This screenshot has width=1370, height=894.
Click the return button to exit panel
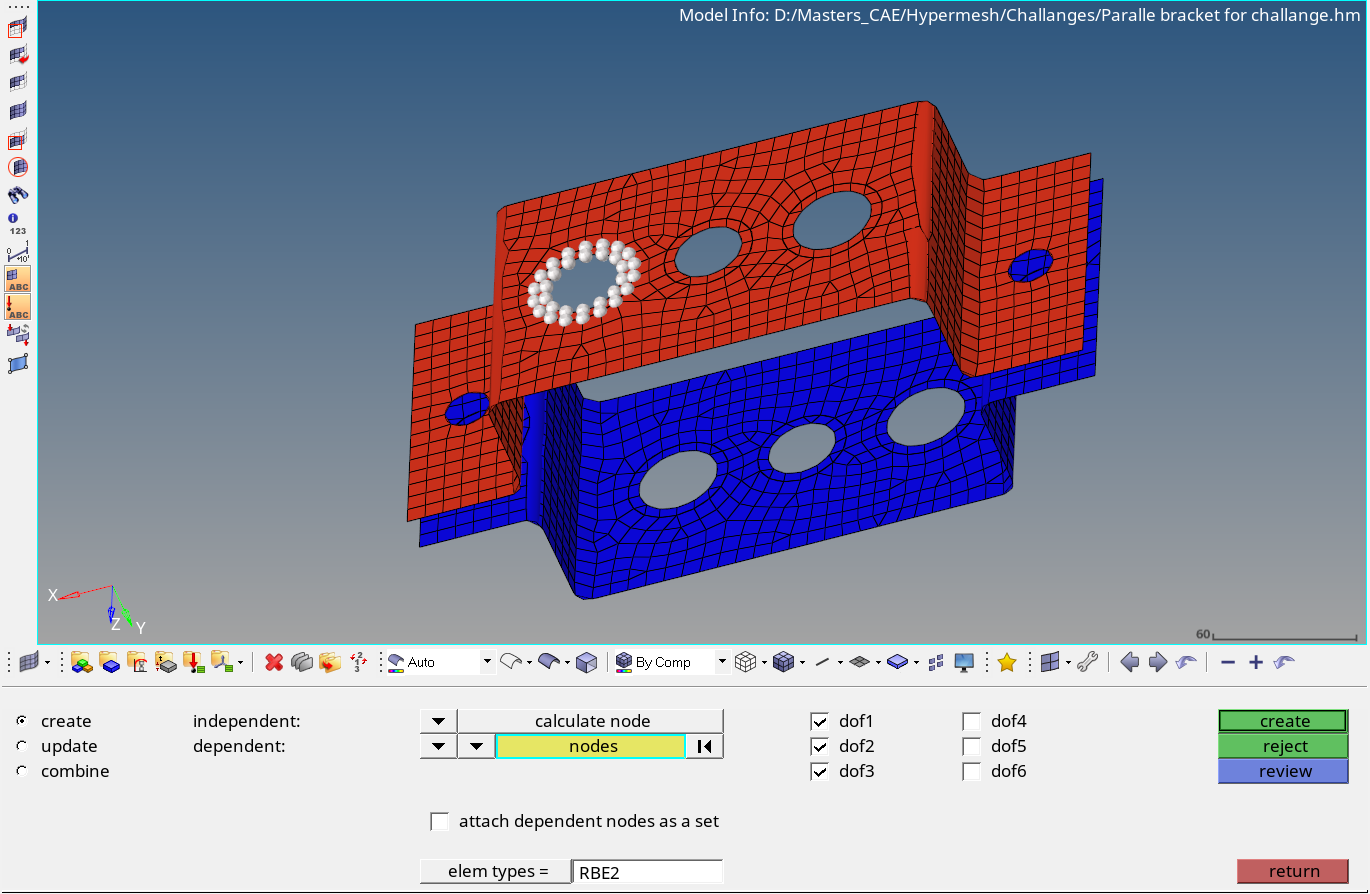click(1292, 871)
